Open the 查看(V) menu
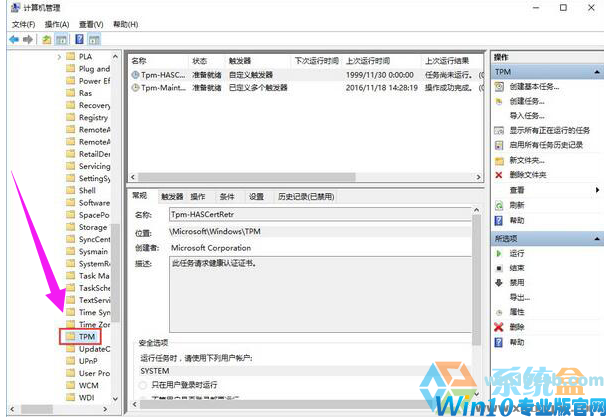 91,24
